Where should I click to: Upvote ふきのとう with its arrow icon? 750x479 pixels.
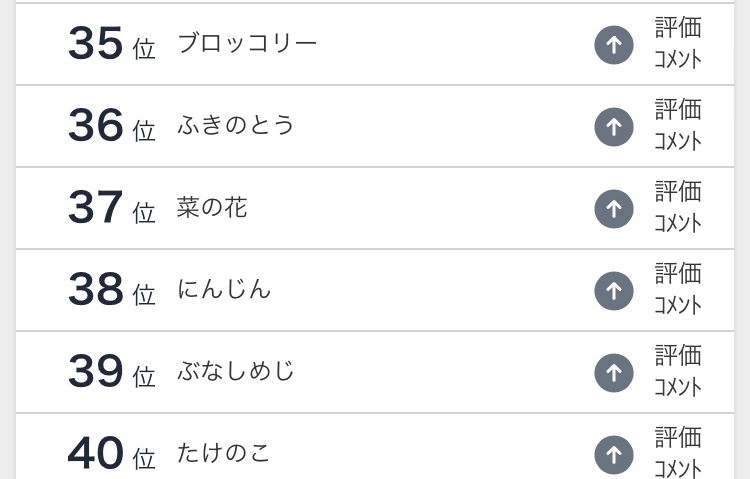614,127
